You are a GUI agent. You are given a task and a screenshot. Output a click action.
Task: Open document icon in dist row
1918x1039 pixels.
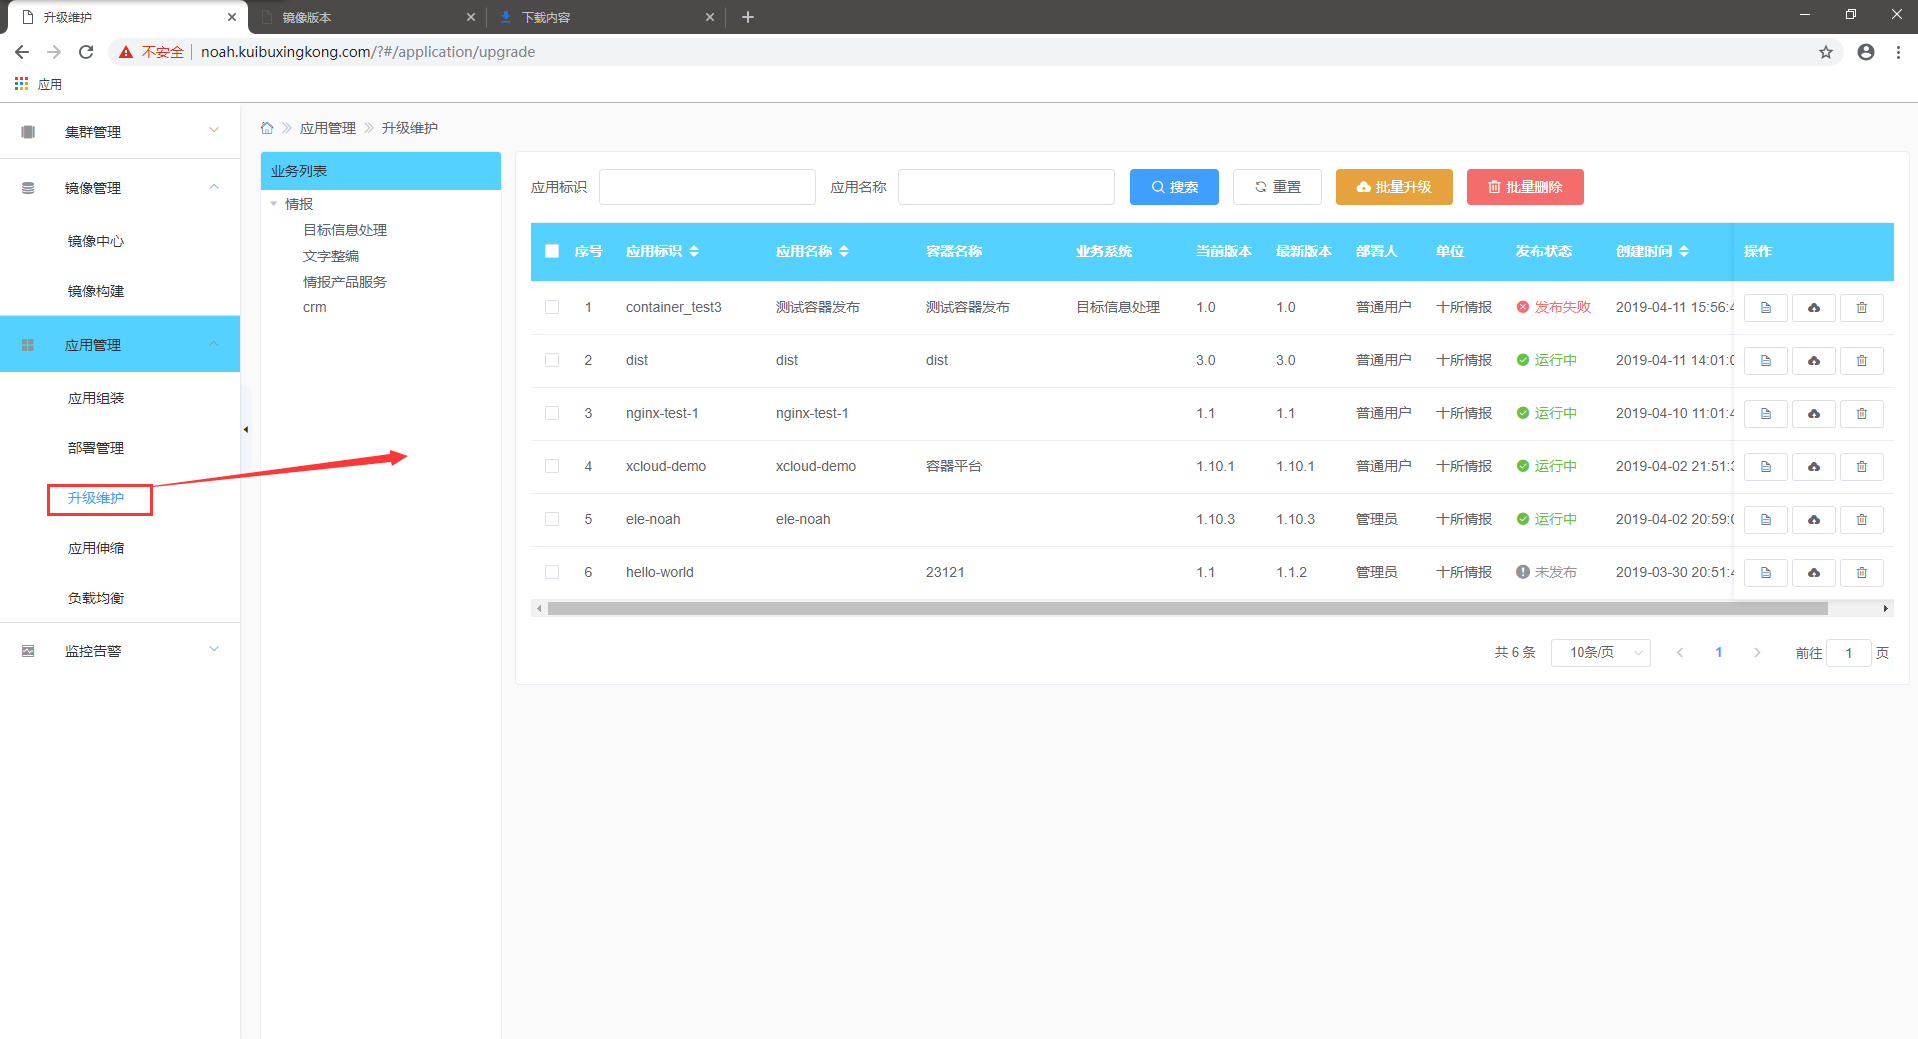click(x=1766, y=361)
